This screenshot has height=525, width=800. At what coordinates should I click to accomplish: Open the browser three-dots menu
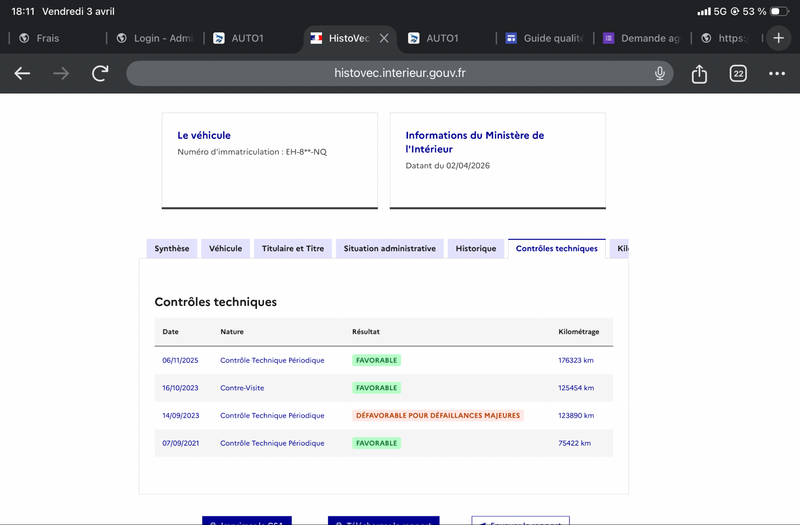tap(777, 74)
